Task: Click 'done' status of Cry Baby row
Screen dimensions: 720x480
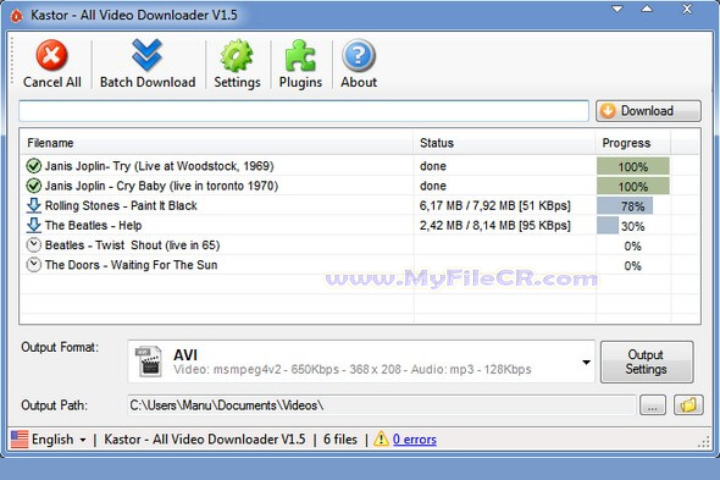Action: (433, 186)
